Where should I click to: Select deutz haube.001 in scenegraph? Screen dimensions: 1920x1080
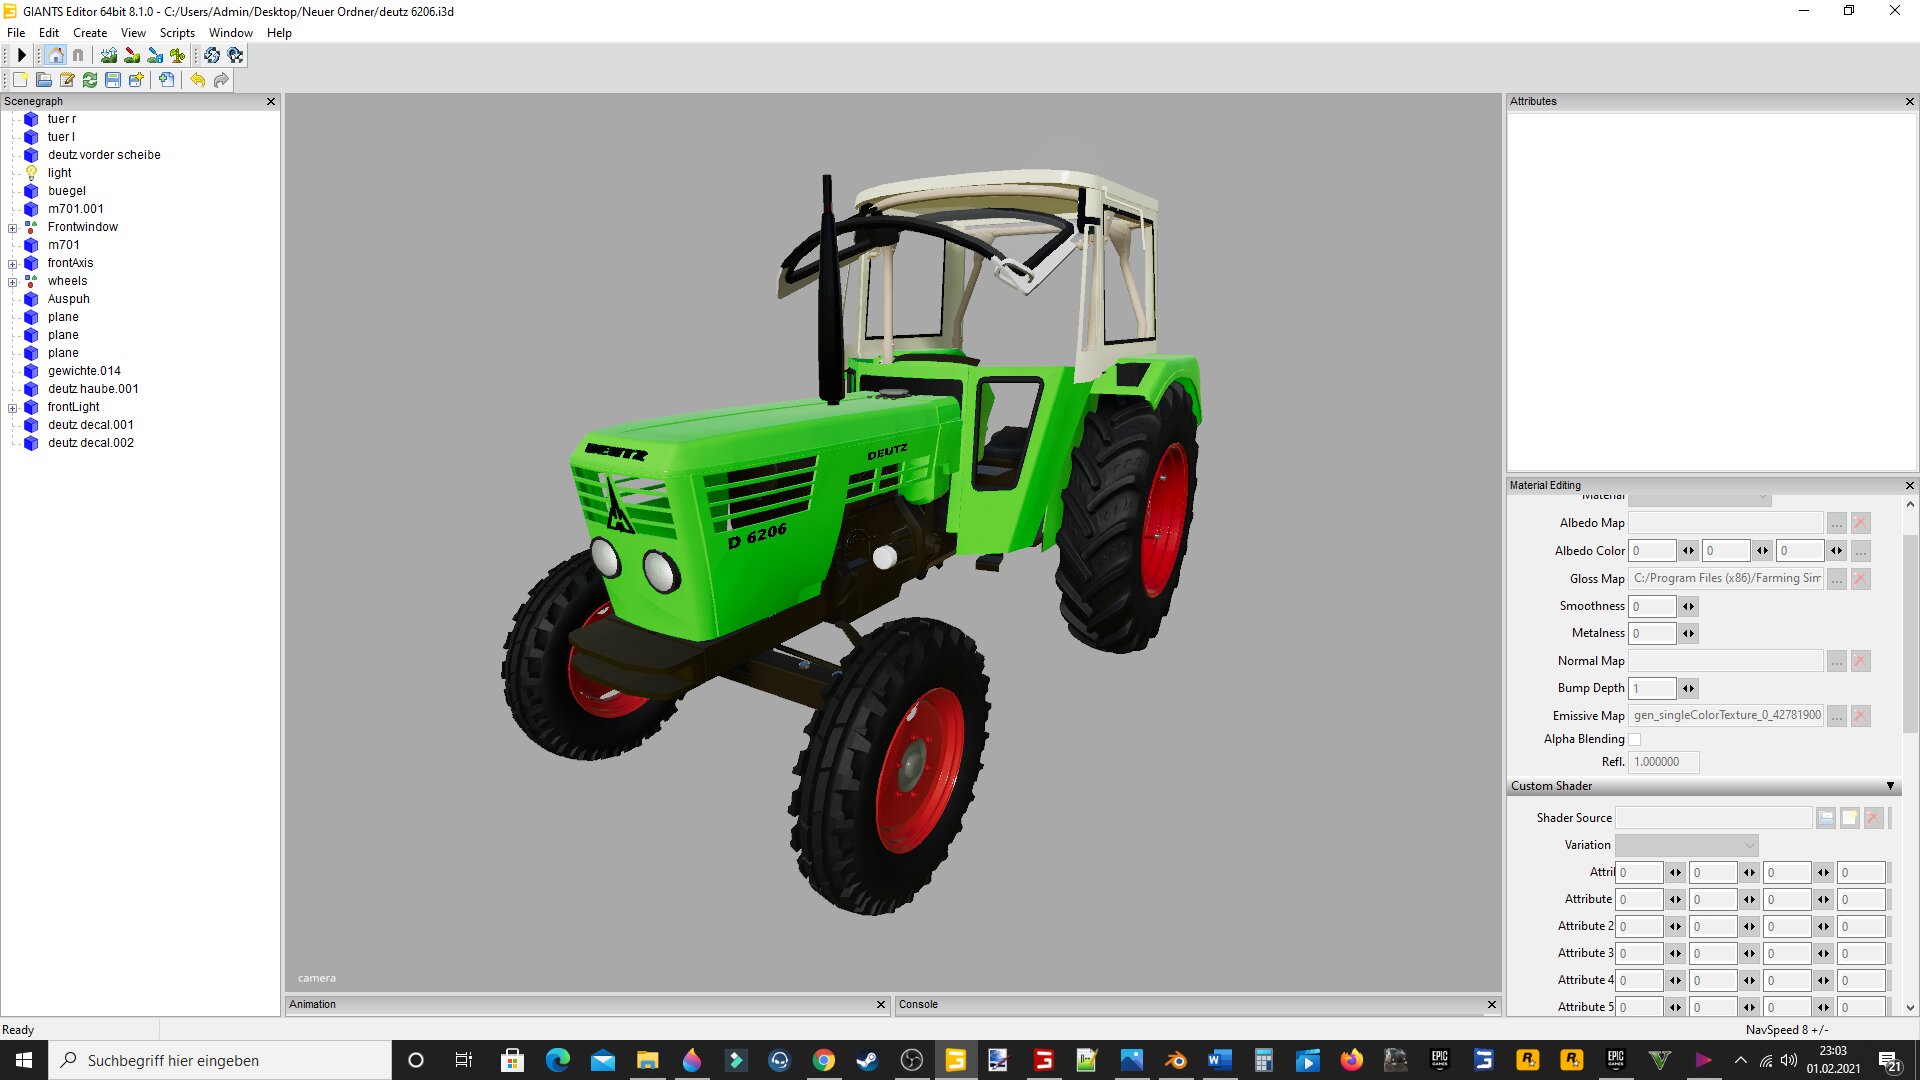tap(93, 389)
